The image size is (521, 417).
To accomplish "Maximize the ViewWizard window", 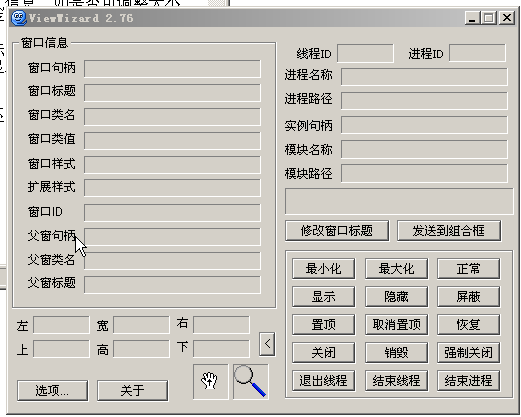I will pos(489,18).
